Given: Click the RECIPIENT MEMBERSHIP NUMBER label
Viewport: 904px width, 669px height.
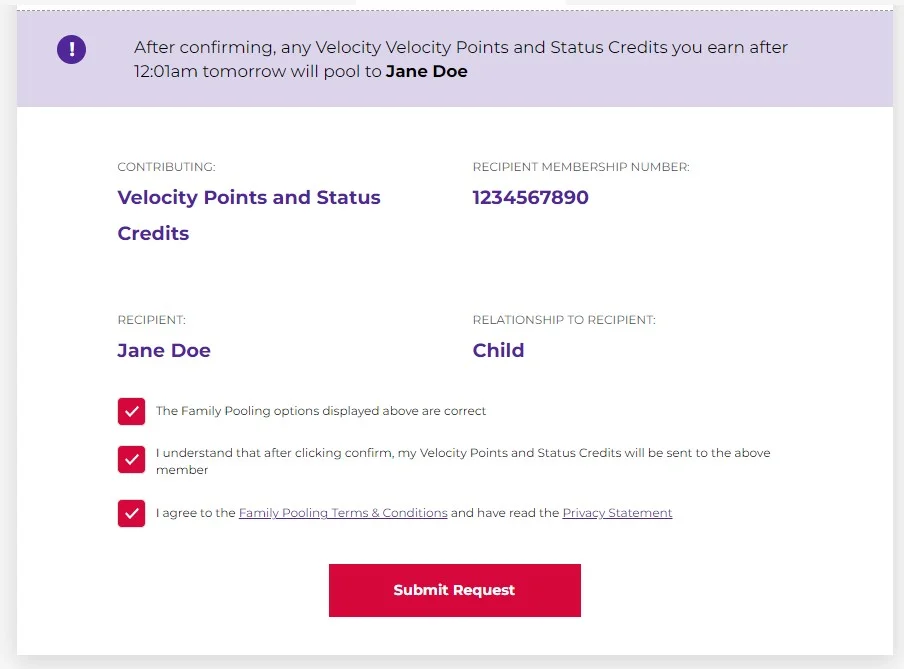Looking at the screenshot, I should point(581,167).
